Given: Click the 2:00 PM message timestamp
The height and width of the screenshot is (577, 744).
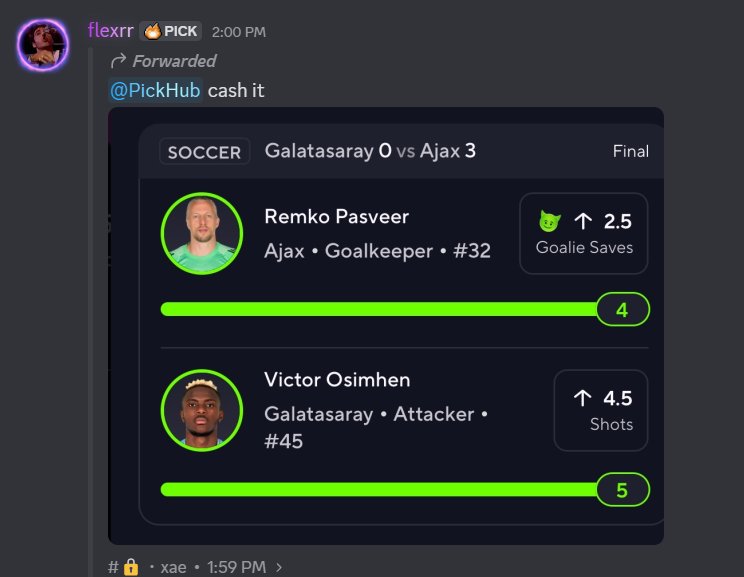Looking at the screenshot, I should point(239,32).
